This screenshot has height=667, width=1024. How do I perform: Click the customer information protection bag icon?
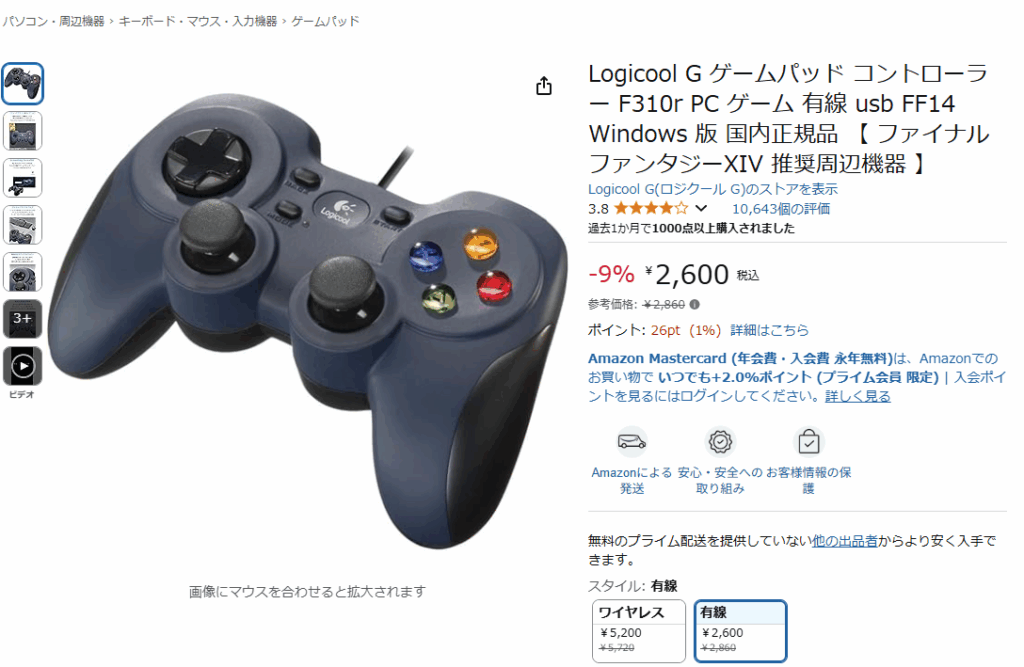[x=808, y=442]
